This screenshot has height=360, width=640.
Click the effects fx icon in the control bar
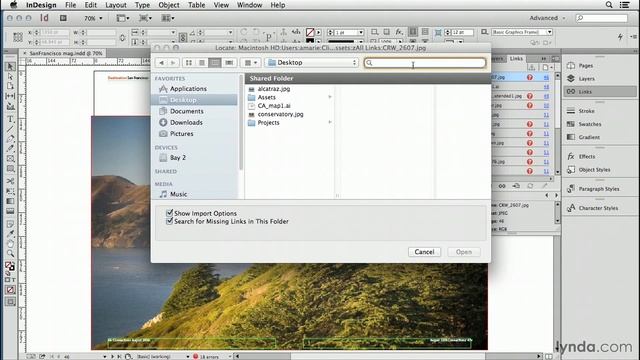pyautogui.click(x=399, y=32)
